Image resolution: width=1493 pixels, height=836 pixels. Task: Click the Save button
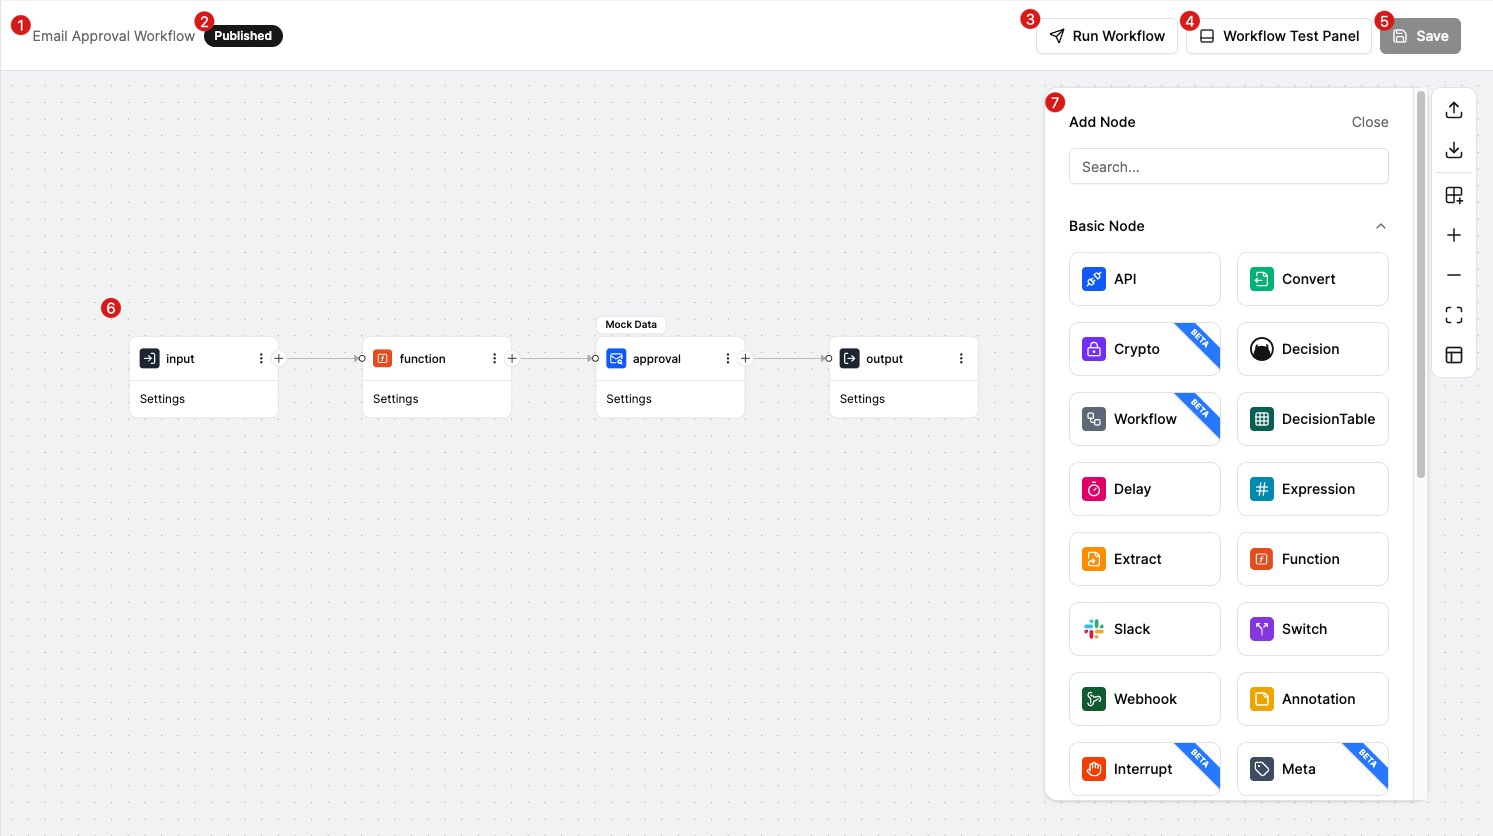pyautogui.click(x=1420, y=36)
